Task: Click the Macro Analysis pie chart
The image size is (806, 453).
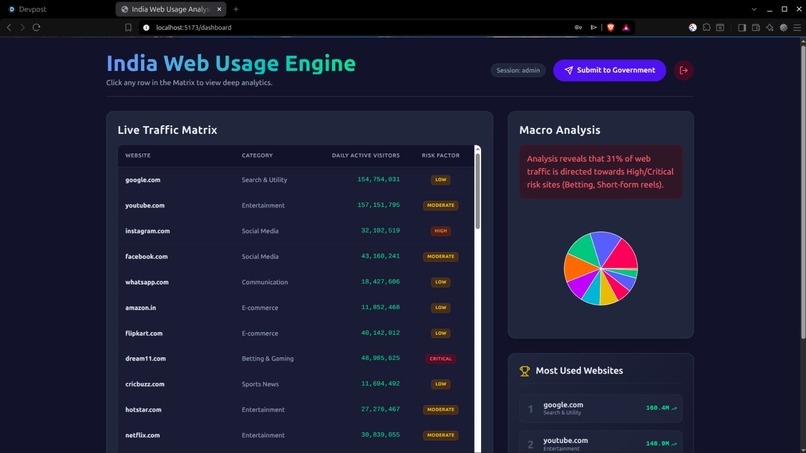Action: (600, 268)
